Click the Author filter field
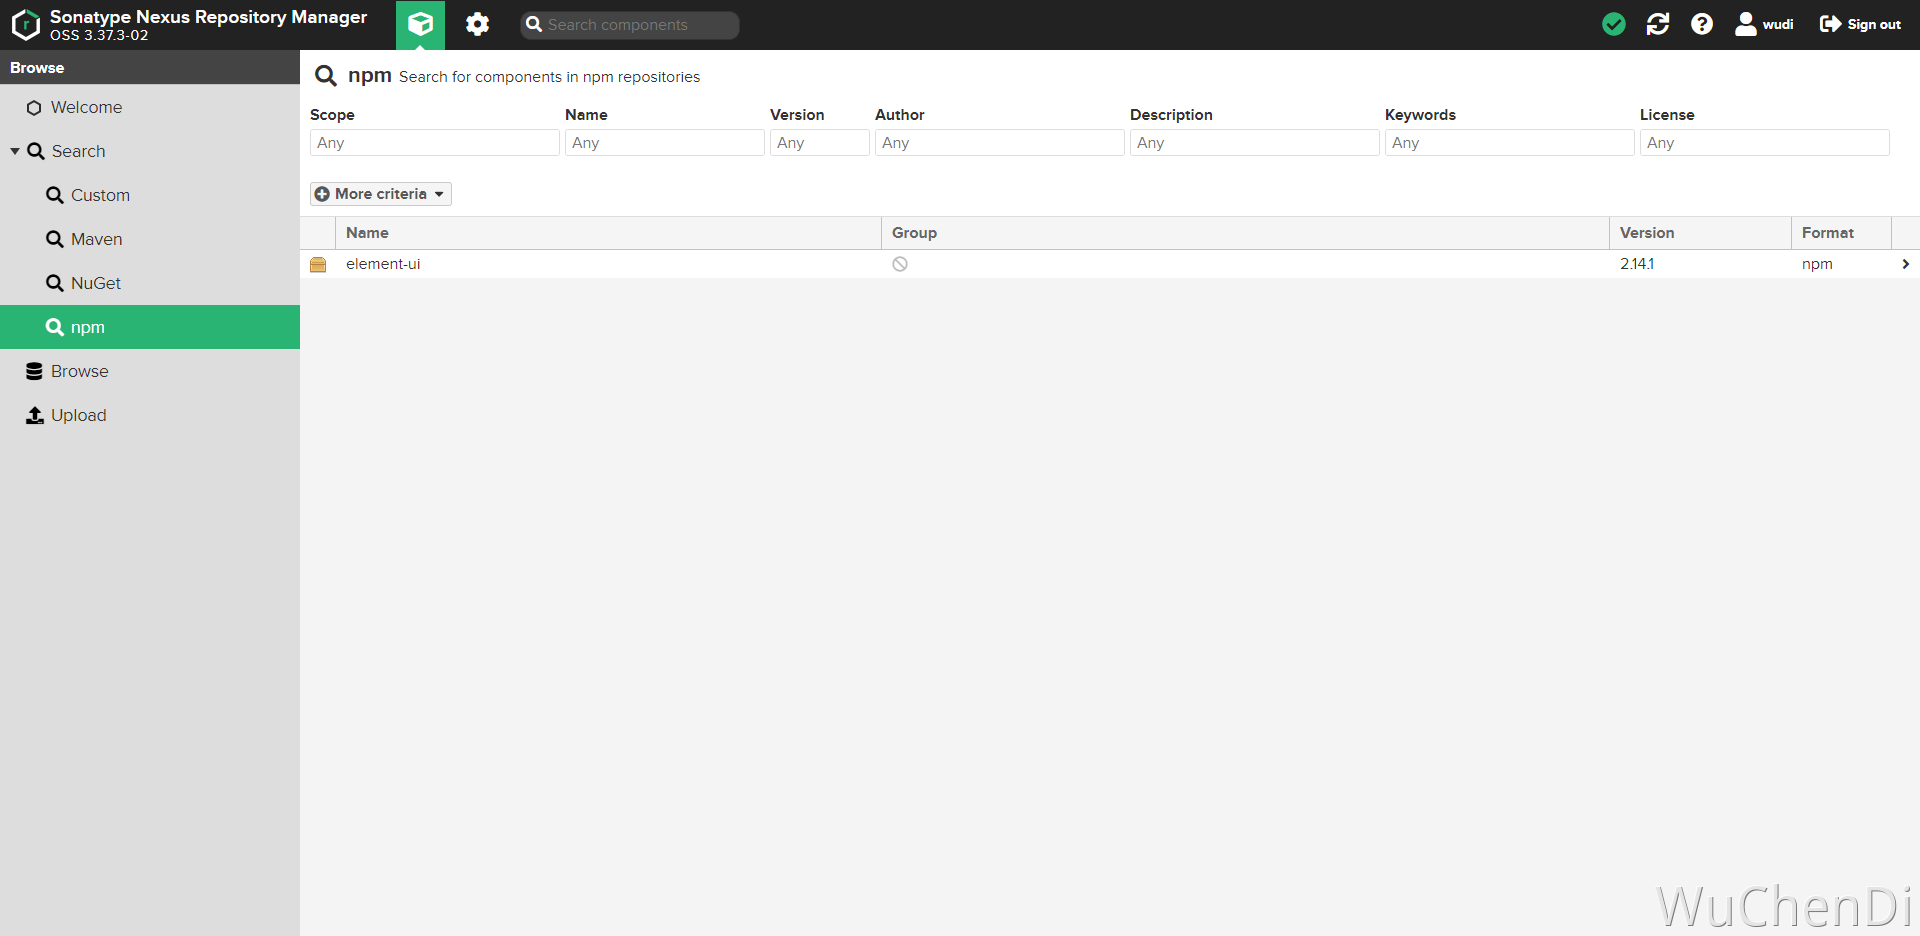This screenshot has width=1920, height=936. click(x=1000, y=143)
